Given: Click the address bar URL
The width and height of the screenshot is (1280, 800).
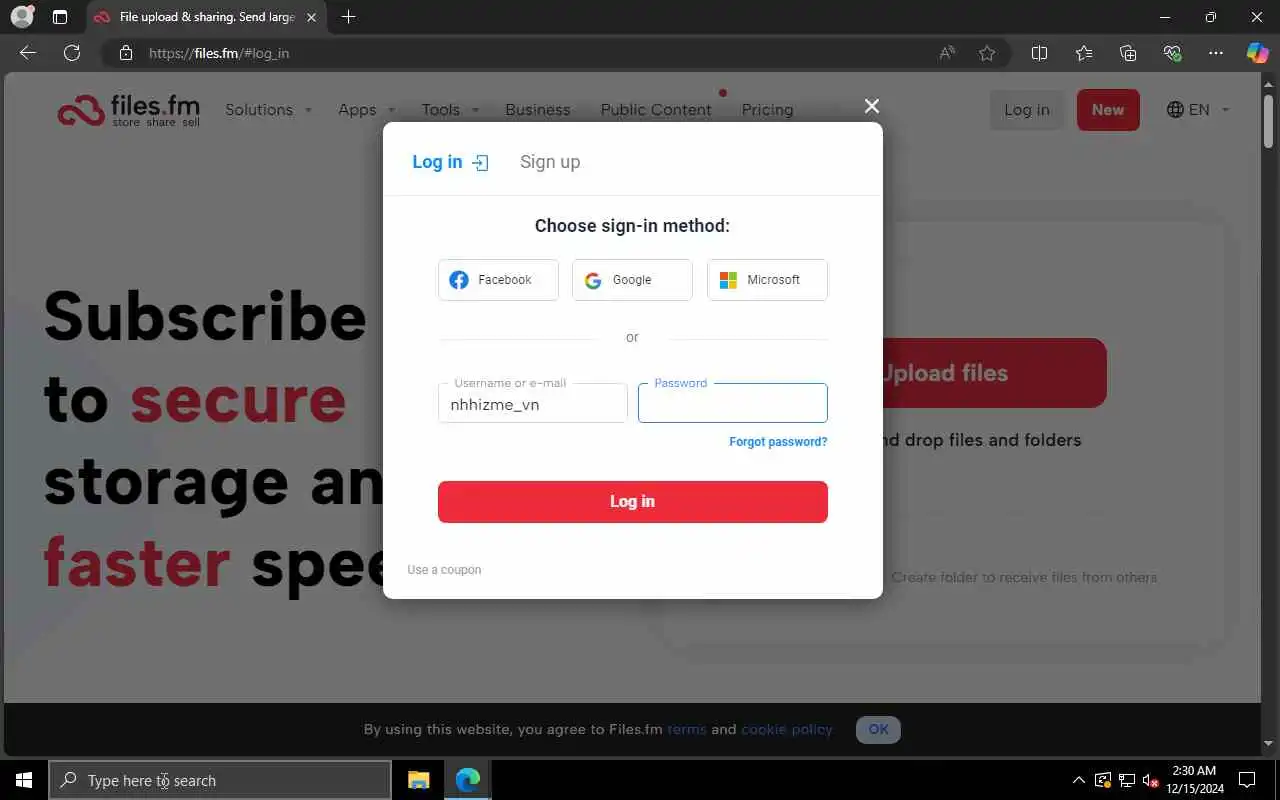Looking at the screenshot, I should click(219, 53).
